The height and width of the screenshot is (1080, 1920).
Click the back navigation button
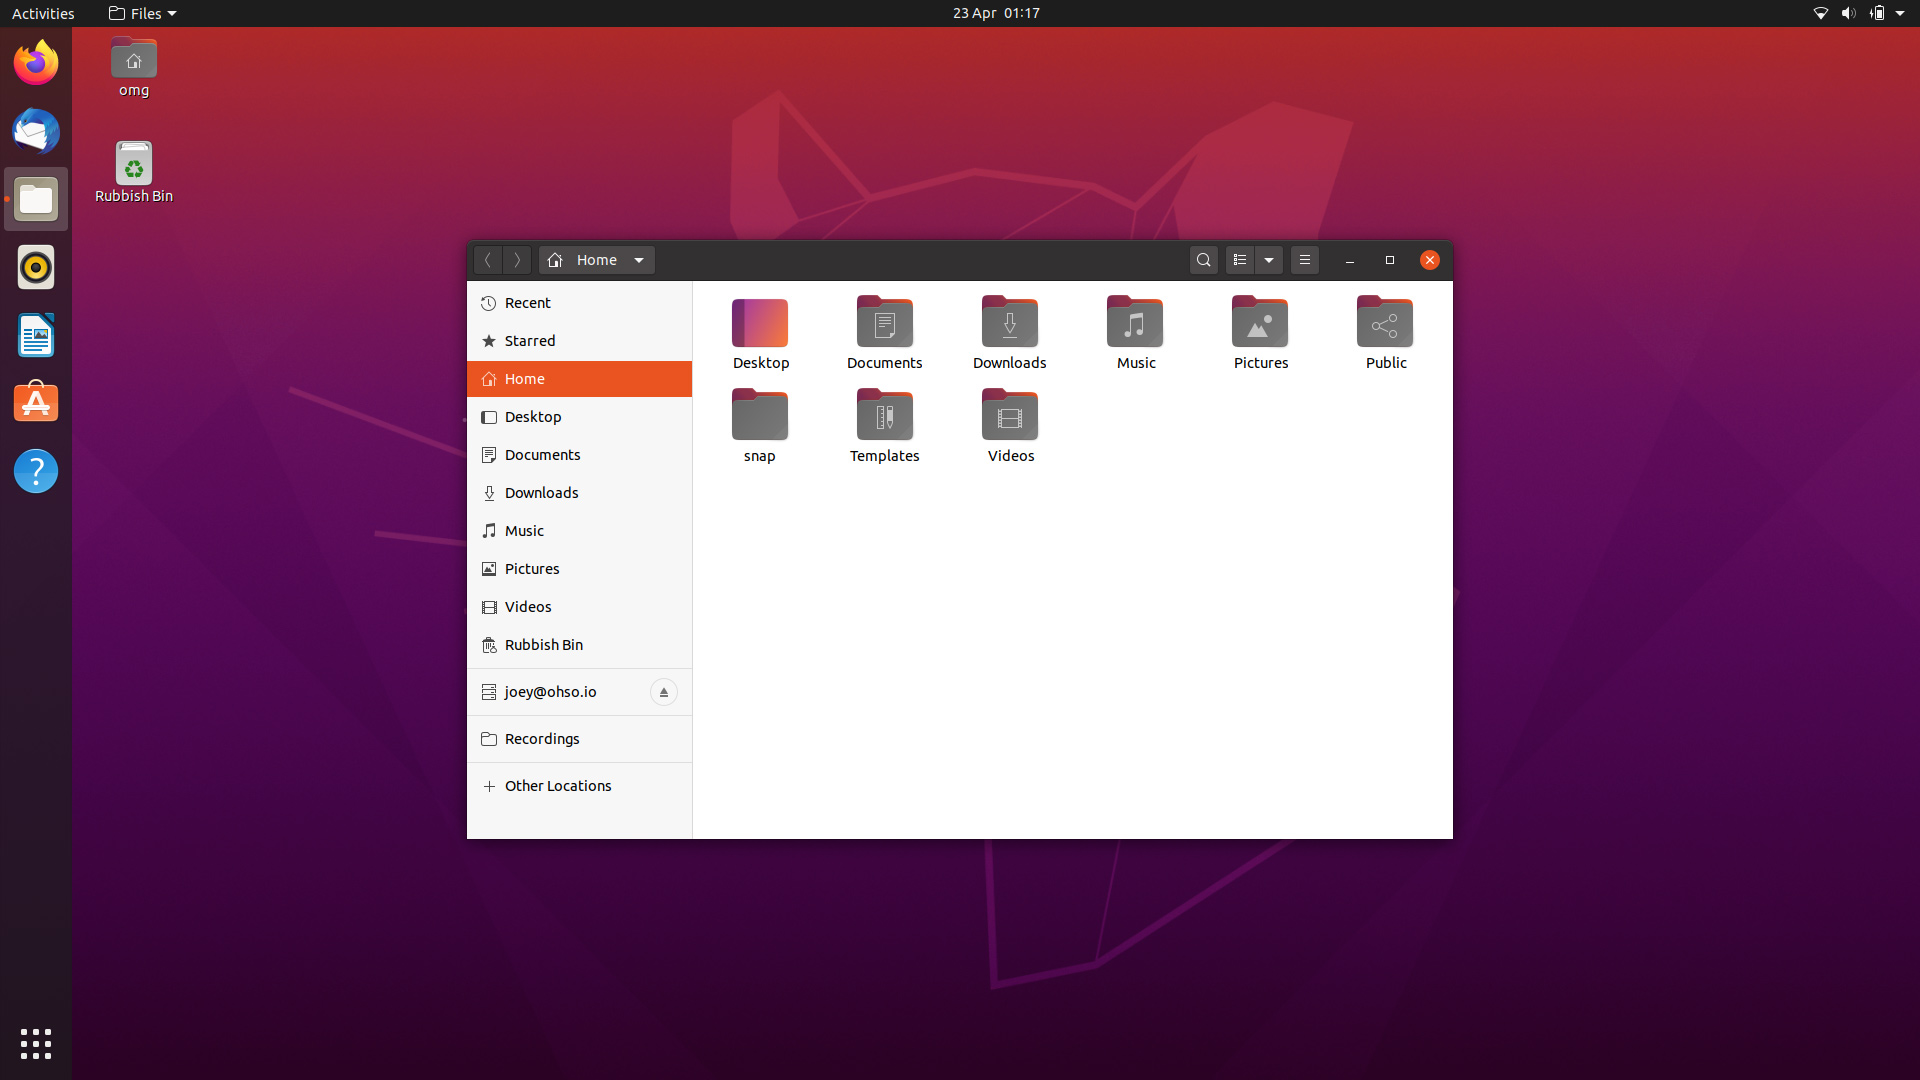tap(487, 260)
